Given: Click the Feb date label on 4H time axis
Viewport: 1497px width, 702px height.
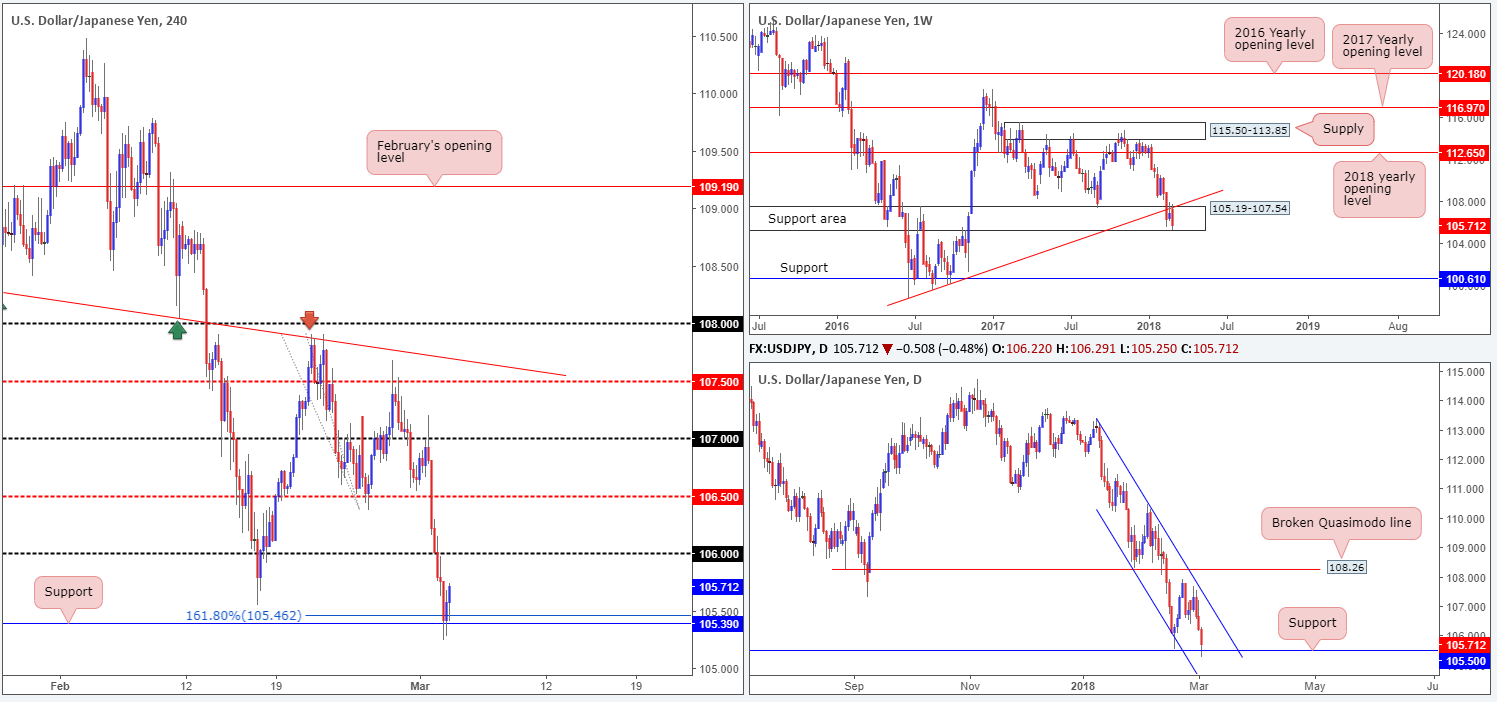Looking at the screenshot, I should (x=61, y=687).
